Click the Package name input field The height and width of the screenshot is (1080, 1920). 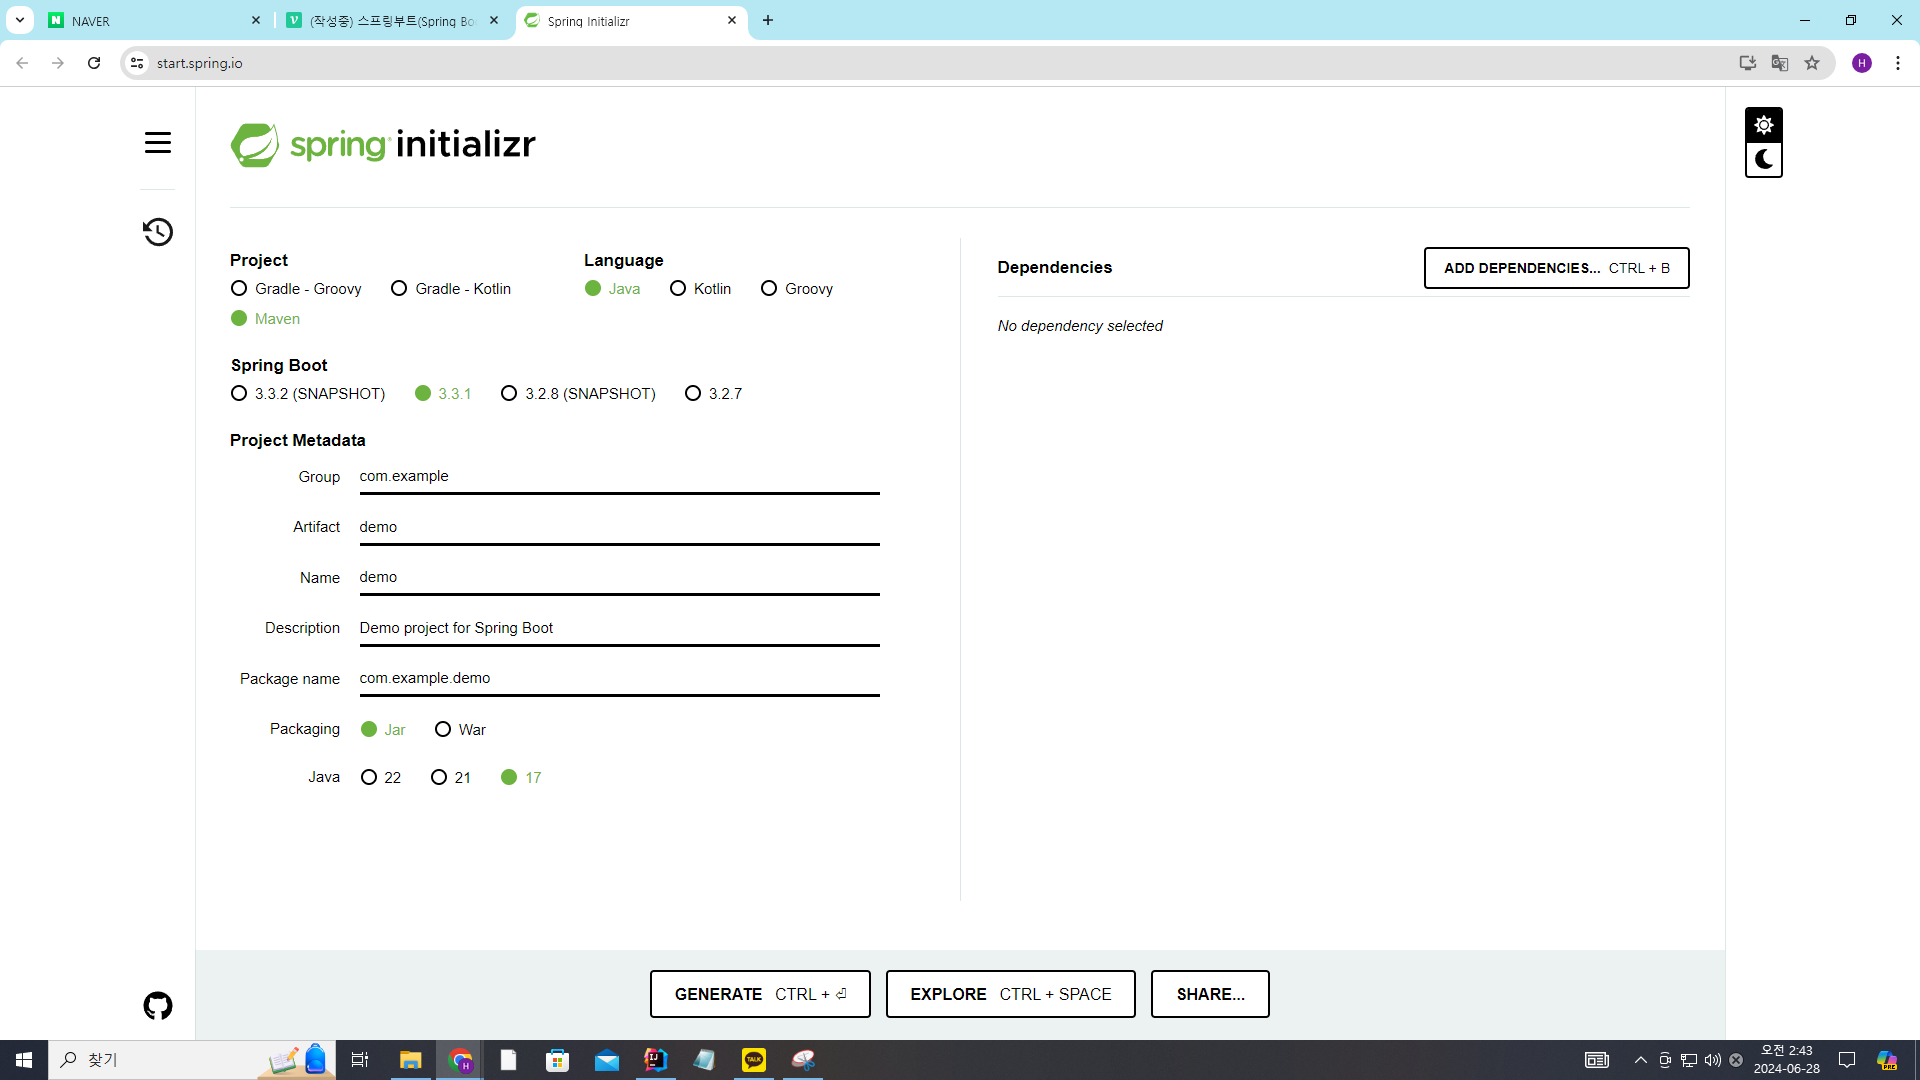(619, 679)
